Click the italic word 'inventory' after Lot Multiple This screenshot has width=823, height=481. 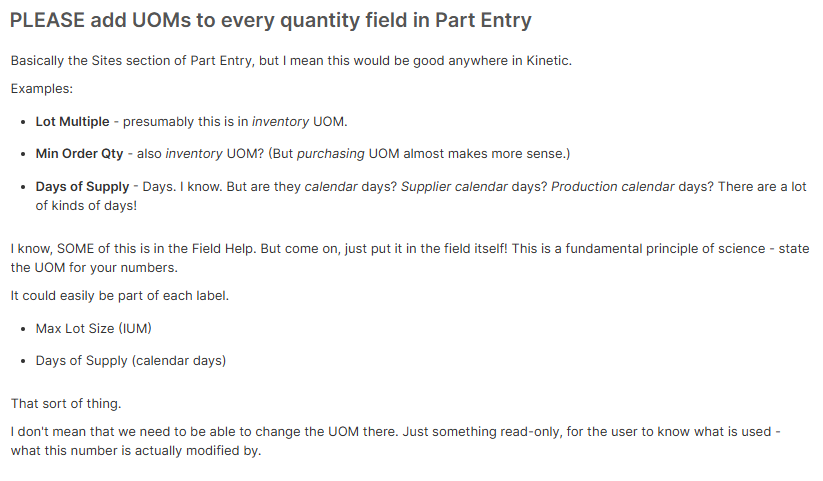pyautogui.click(x=280, y=122)
